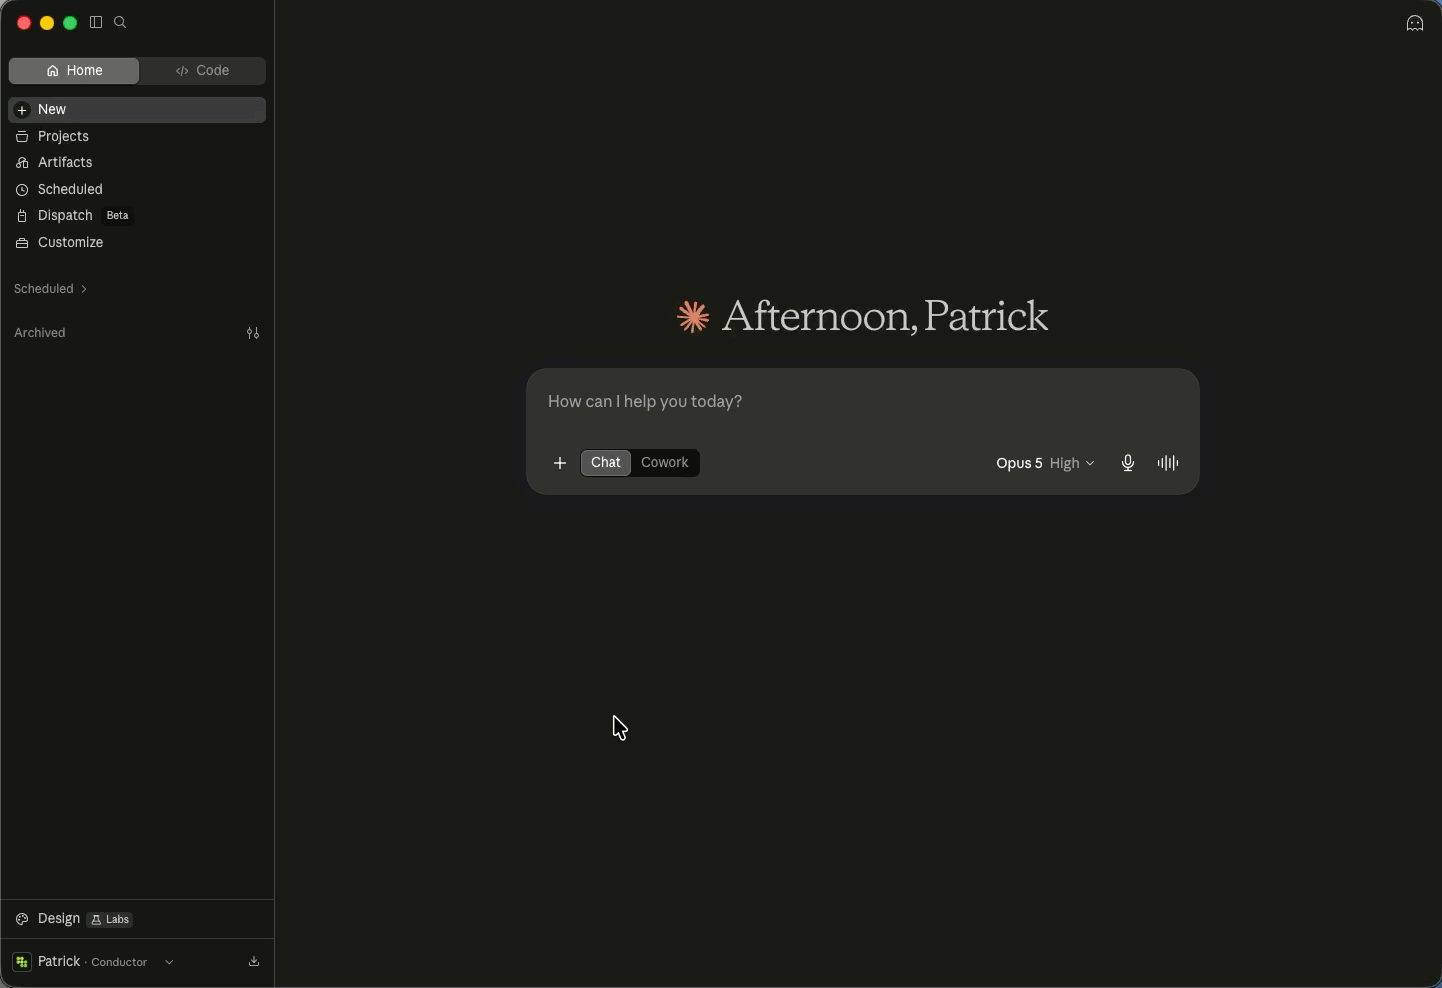This screenshot has height=988, width=1442.
Task: Toggle the sidebar panel icon
Action: pos(96,22)
